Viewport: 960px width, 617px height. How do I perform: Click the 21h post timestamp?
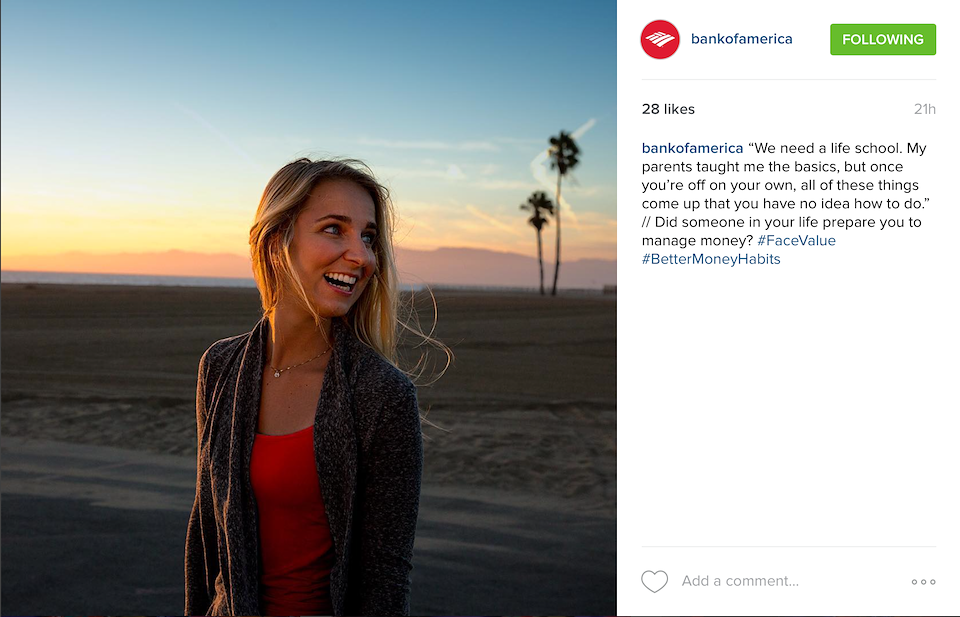[x=924, y=109]
